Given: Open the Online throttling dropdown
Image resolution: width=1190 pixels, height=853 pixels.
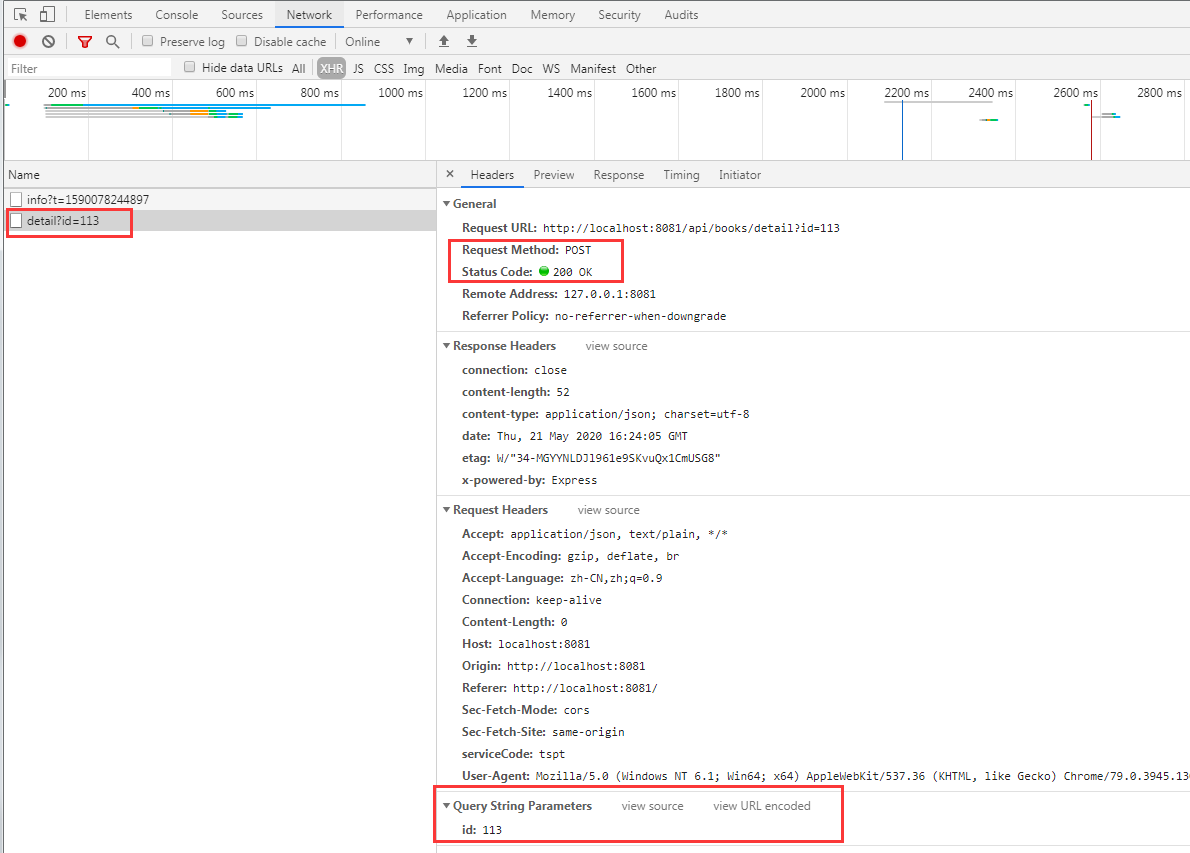Looking at the screenshot, I should point(379,42).
